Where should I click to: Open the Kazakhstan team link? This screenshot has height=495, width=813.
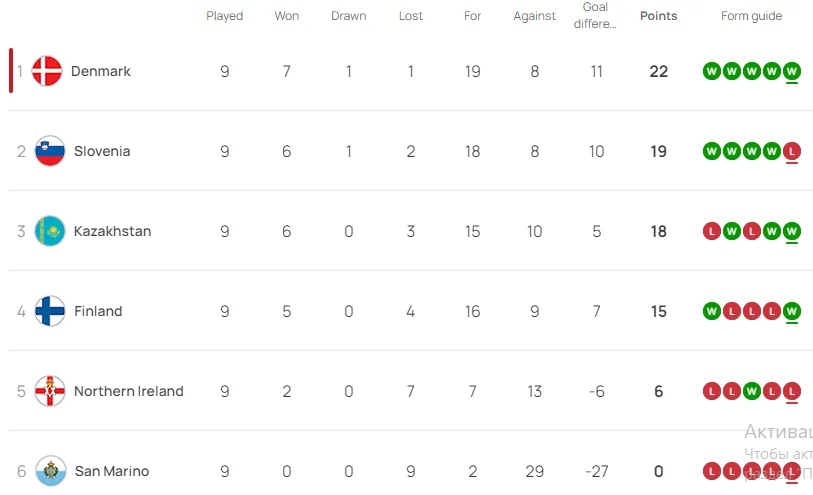tap(113, 231)
